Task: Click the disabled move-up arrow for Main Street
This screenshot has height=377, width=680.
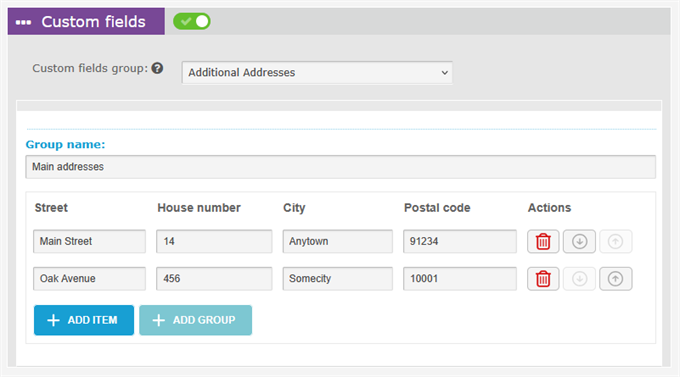Action: pyautogui.click(x=615, y=241)
